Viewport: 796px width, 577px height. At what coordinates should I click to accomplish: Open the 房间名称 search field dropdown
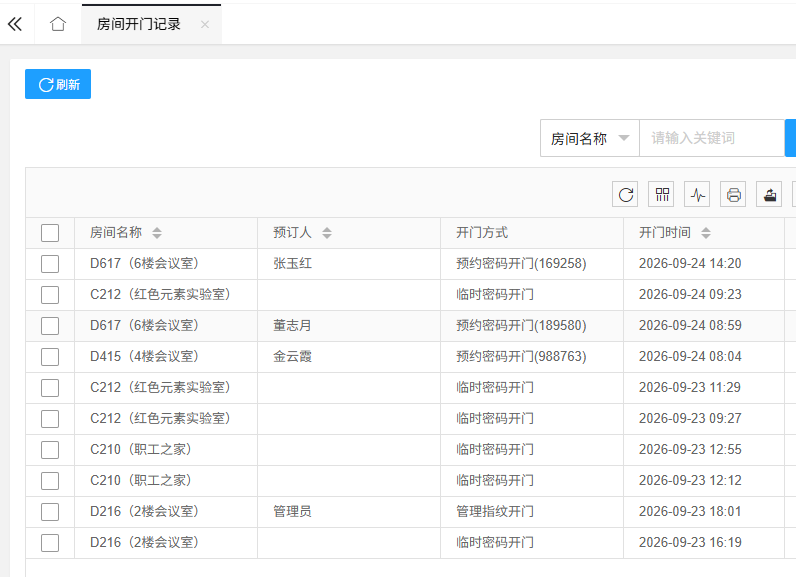[590, 138]
